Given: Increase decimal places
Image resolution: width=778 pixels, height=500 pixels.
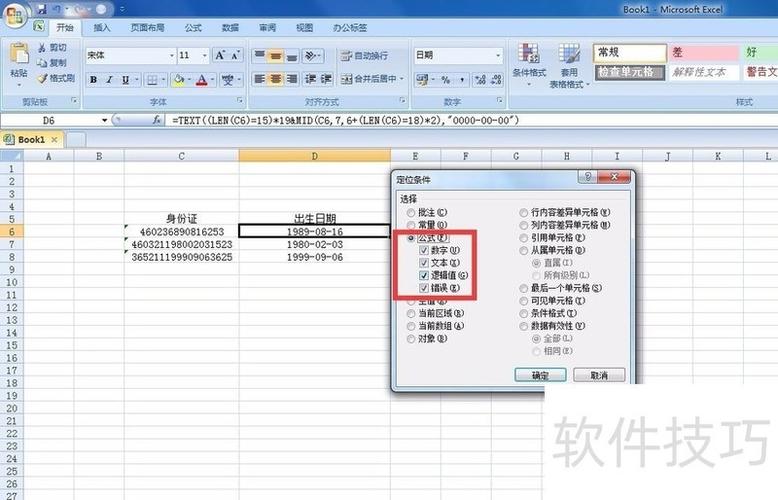Looking at the screenshot, I should [x=480, y=79].
